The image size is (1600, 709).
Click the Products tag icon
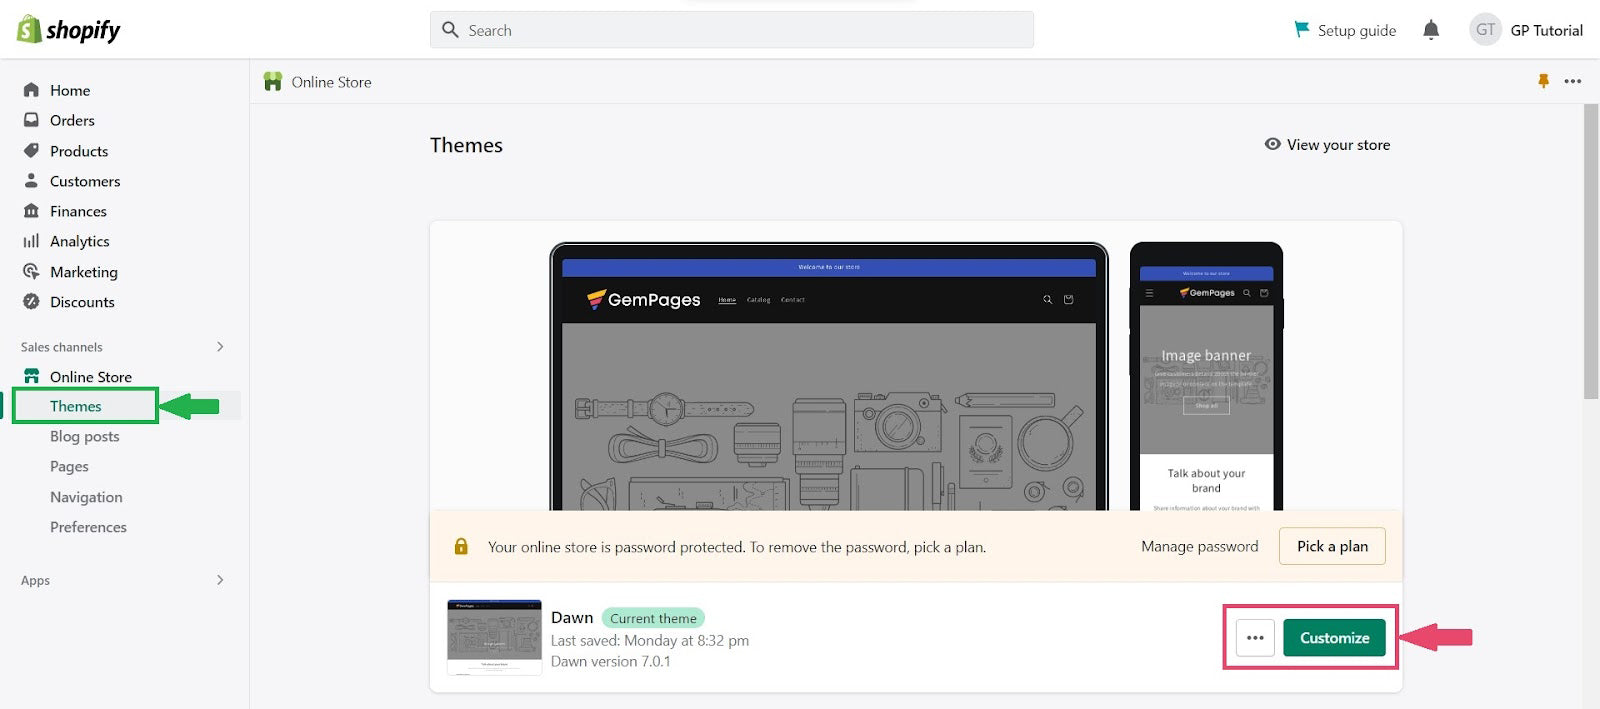click(31, 151)
